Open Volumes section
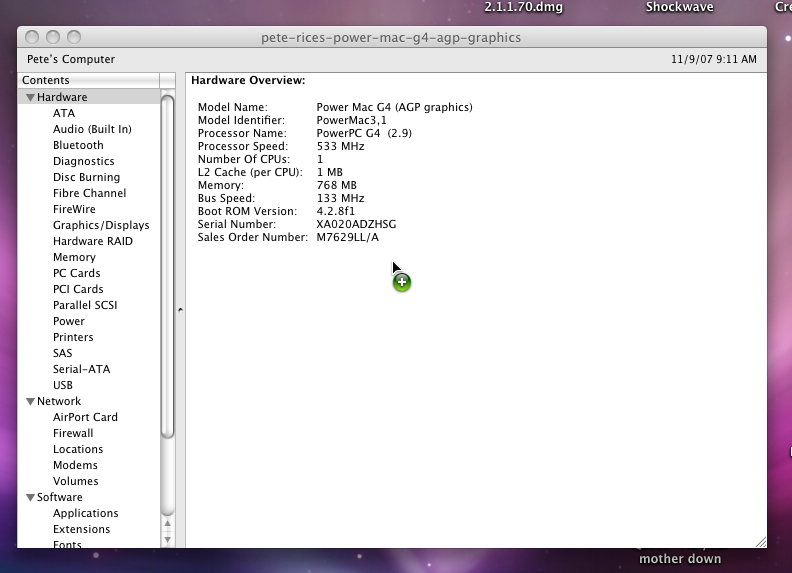Image resolution: width=792 pixels, height=573 pixels. tap(75, 481)
